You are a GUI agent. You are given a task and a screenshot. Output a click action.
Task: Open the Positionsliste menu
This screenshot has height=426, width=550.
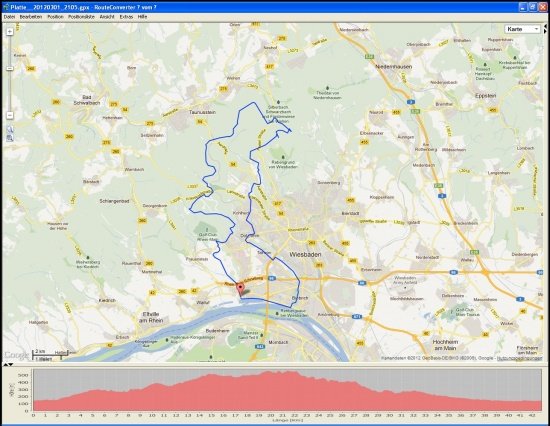81,17
